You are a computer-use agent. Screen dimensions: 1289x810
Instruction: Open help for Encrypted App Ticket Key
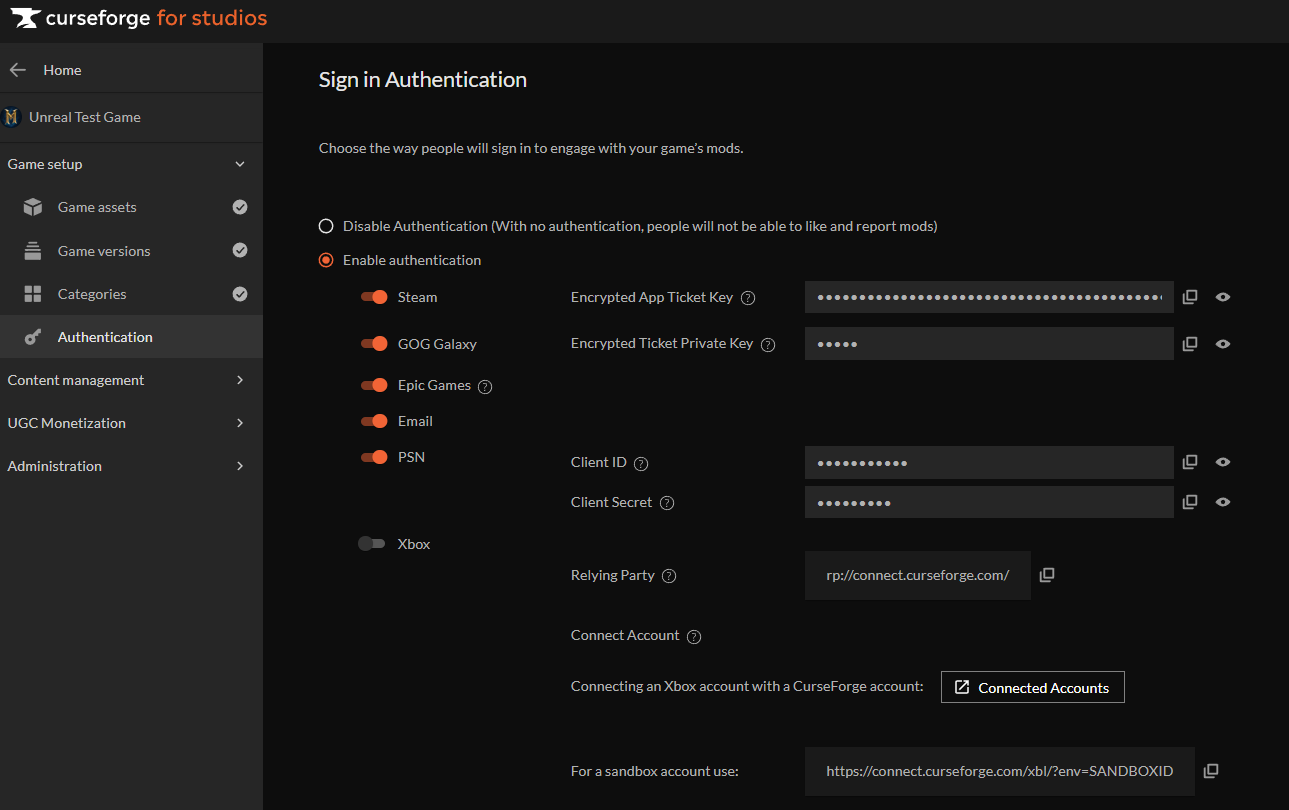click(748, 298)
